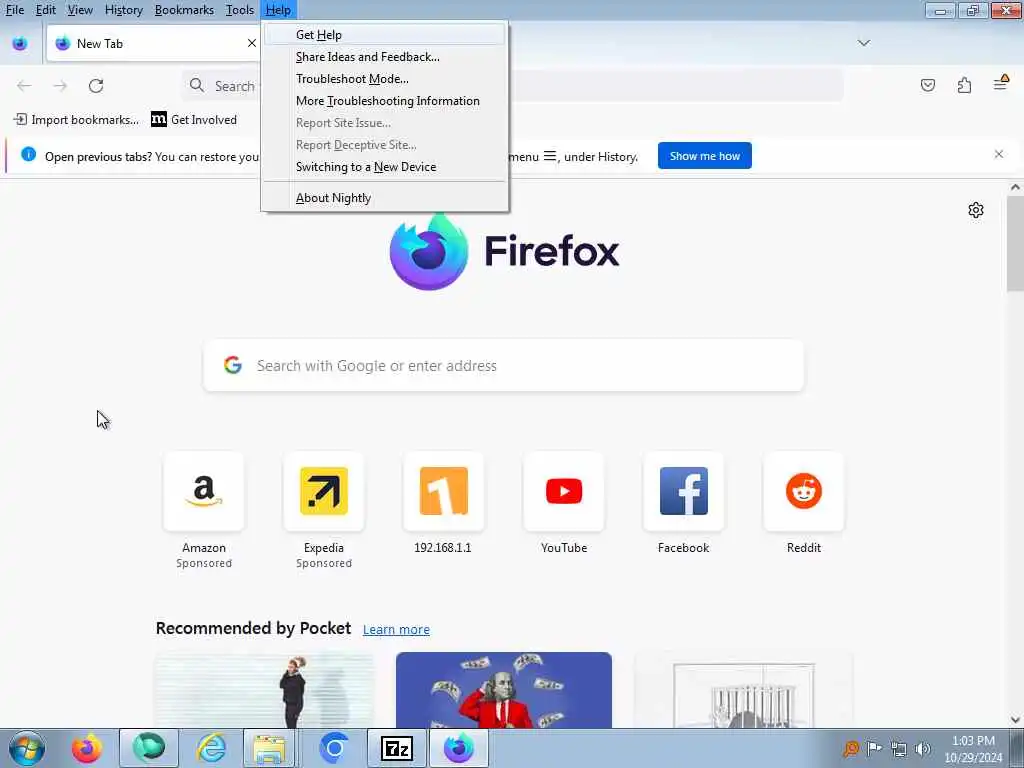The height and width of the screenshot is (768, 1024).
Task: Launch Firefox from the taskbar
Action: click(87, 748)
